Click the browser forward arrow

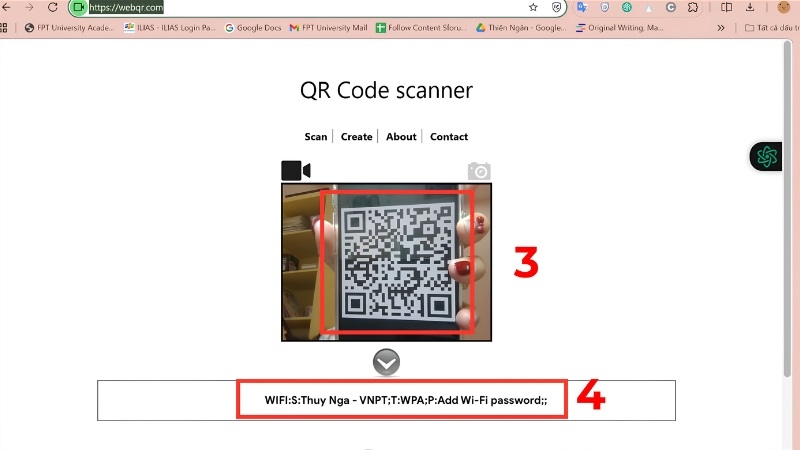pyautogui.click(x=29, y=7)
